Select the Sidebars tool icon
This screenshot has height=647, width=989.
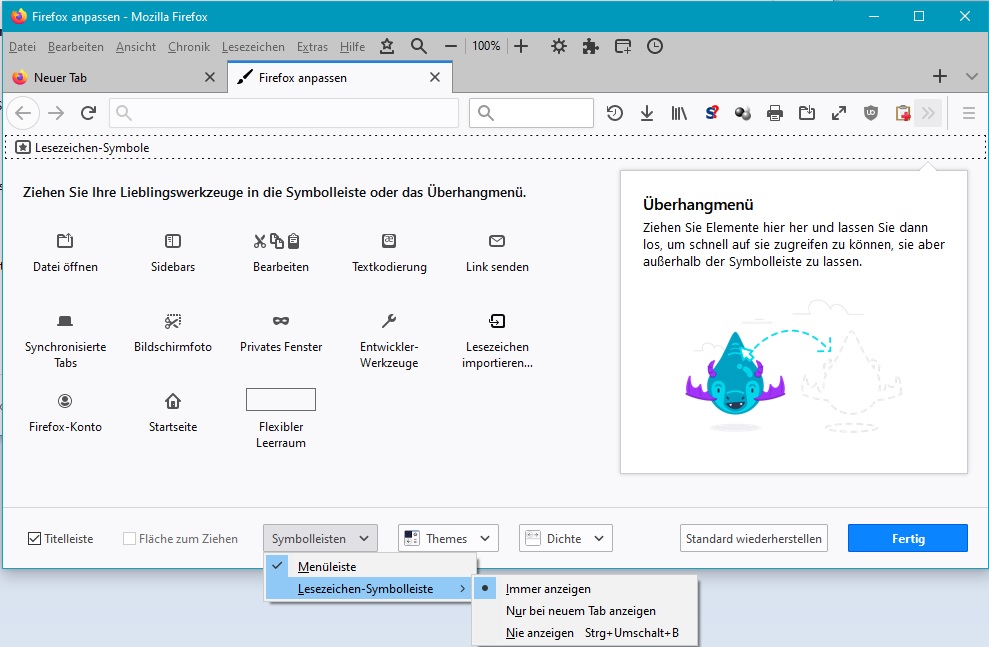tap(173, 240)
